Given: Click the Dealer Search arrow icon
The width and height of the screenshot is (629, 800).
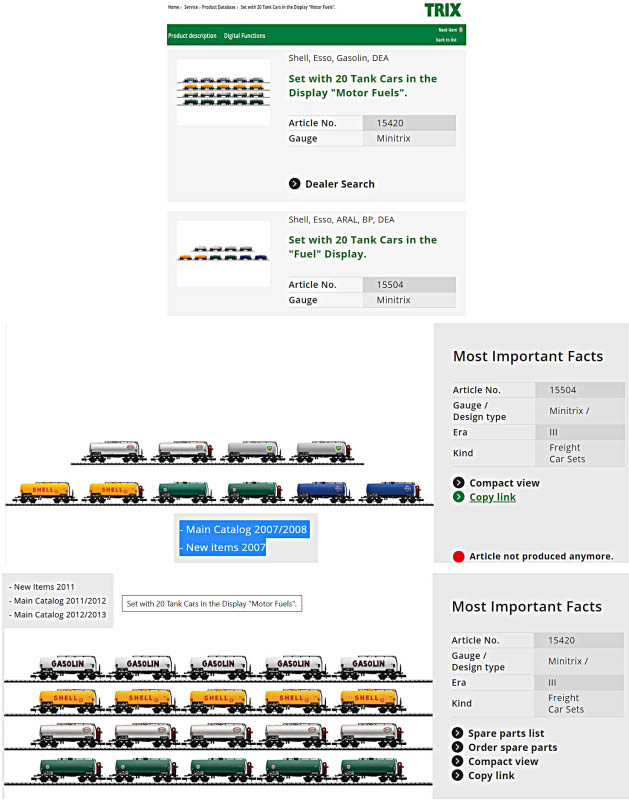Looking at the screenshot, I should coord(294,184).
